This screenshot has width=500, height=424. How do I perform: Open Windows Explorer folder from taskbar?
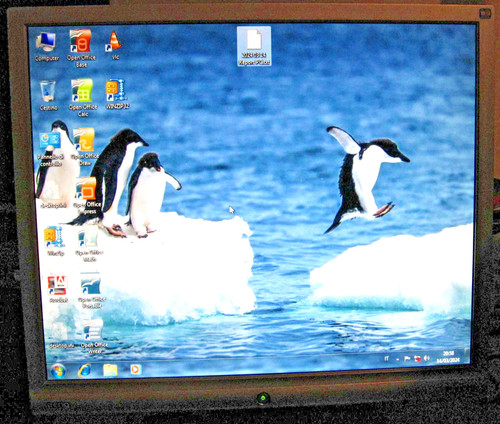click(110, 370)
